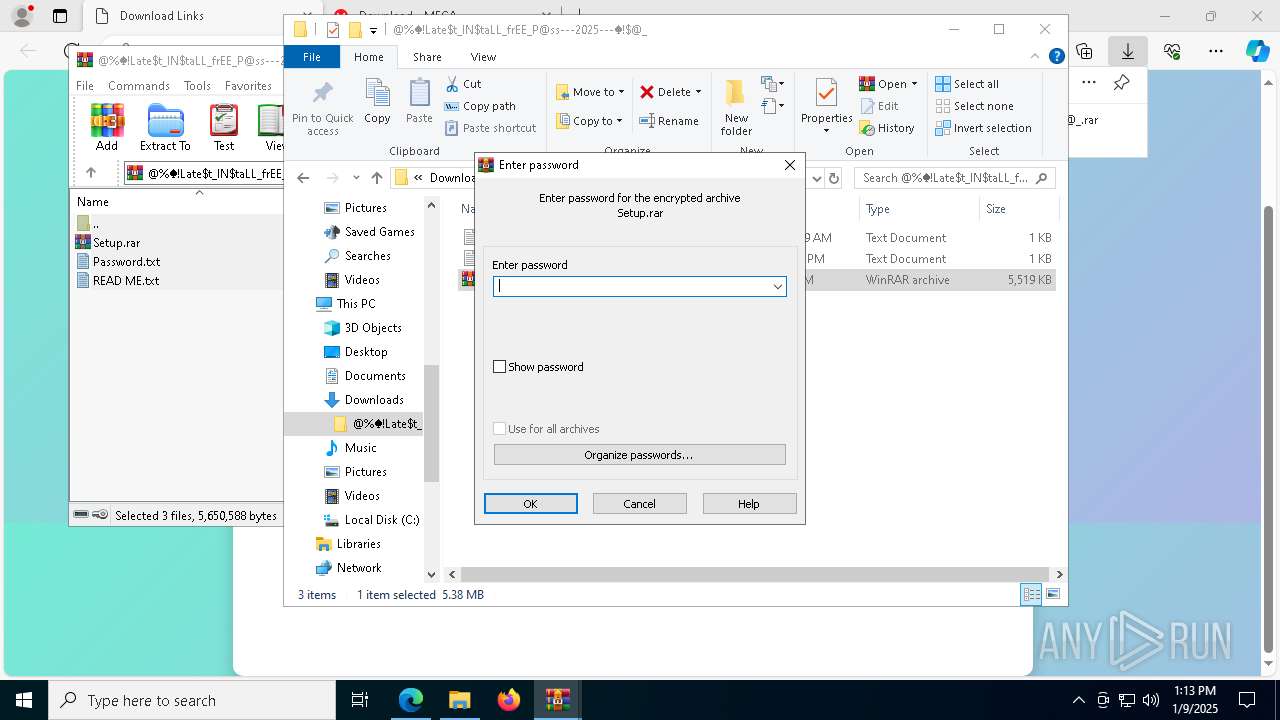Expand the Delete dropdown arrow
This screenshot has height=720, width=1280.
[698, 92]
